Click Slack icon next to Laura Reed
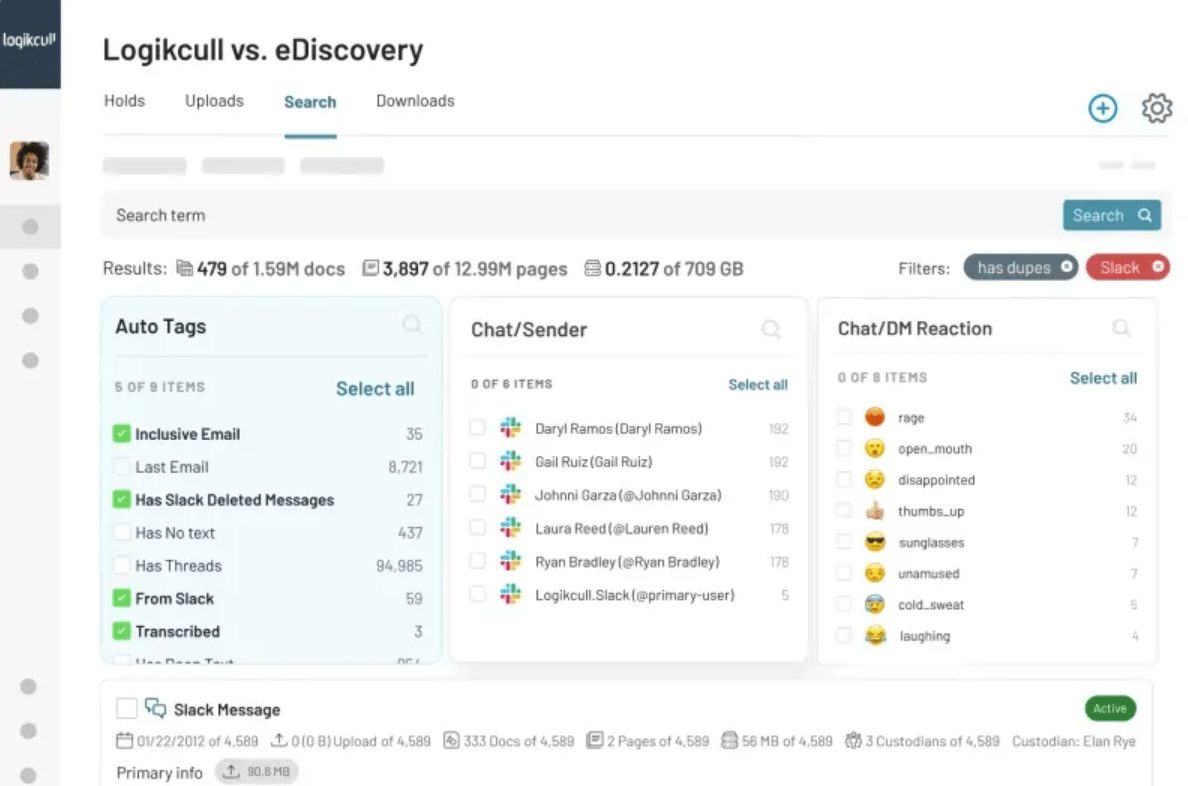 click(511, 528)
